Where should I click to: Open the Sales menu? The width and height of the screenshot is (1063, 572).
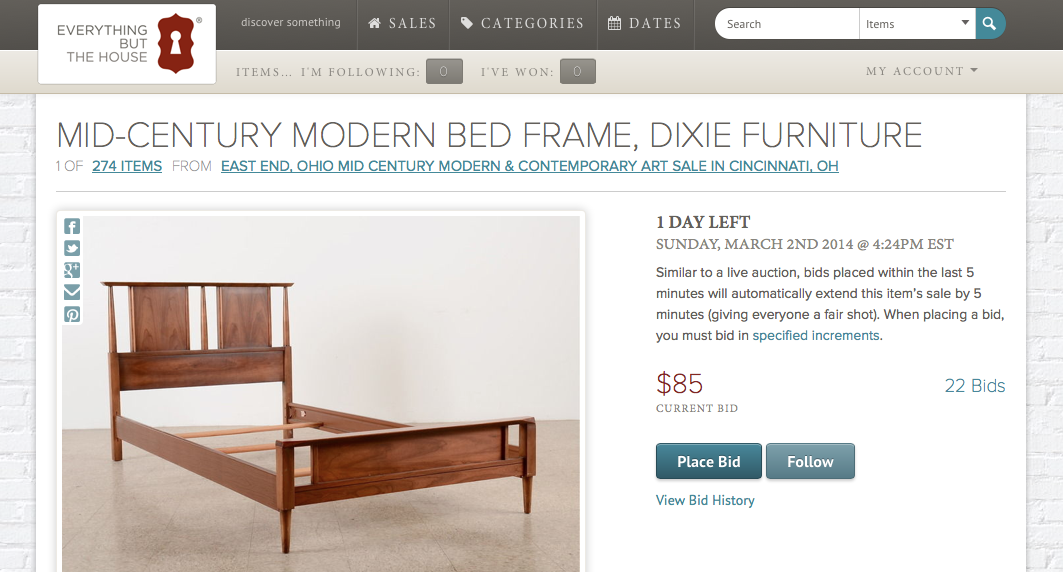402,24
